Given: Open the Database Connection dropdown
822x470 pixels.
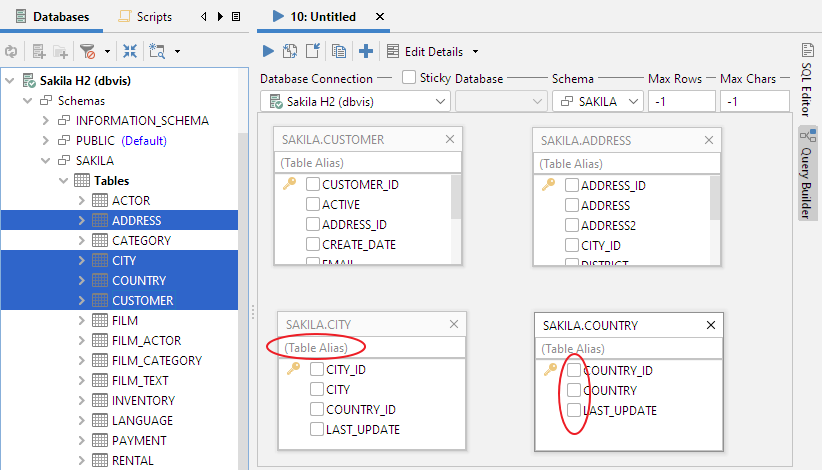Looking at the screenshot, I should pos(355,101).
